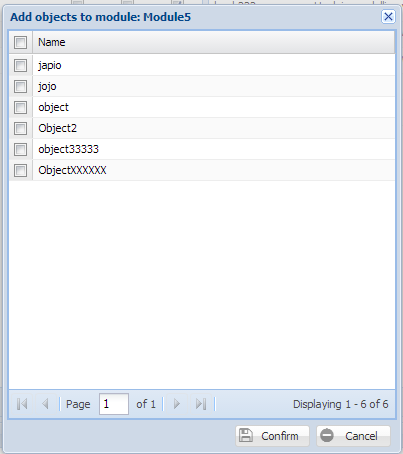The height and width of the screenshot is (454, 403).
Task: Go to the next page arrow
Action: pyautogui.click(x=177, y=404)
